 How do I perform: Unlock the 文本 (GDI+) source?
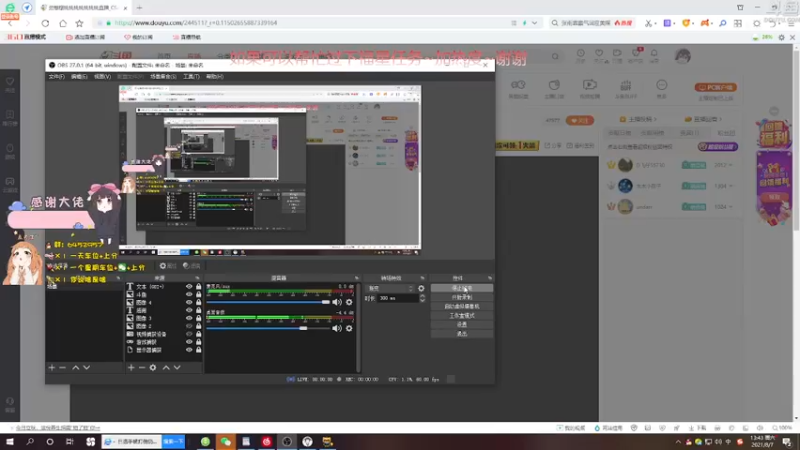coord(198,287)
